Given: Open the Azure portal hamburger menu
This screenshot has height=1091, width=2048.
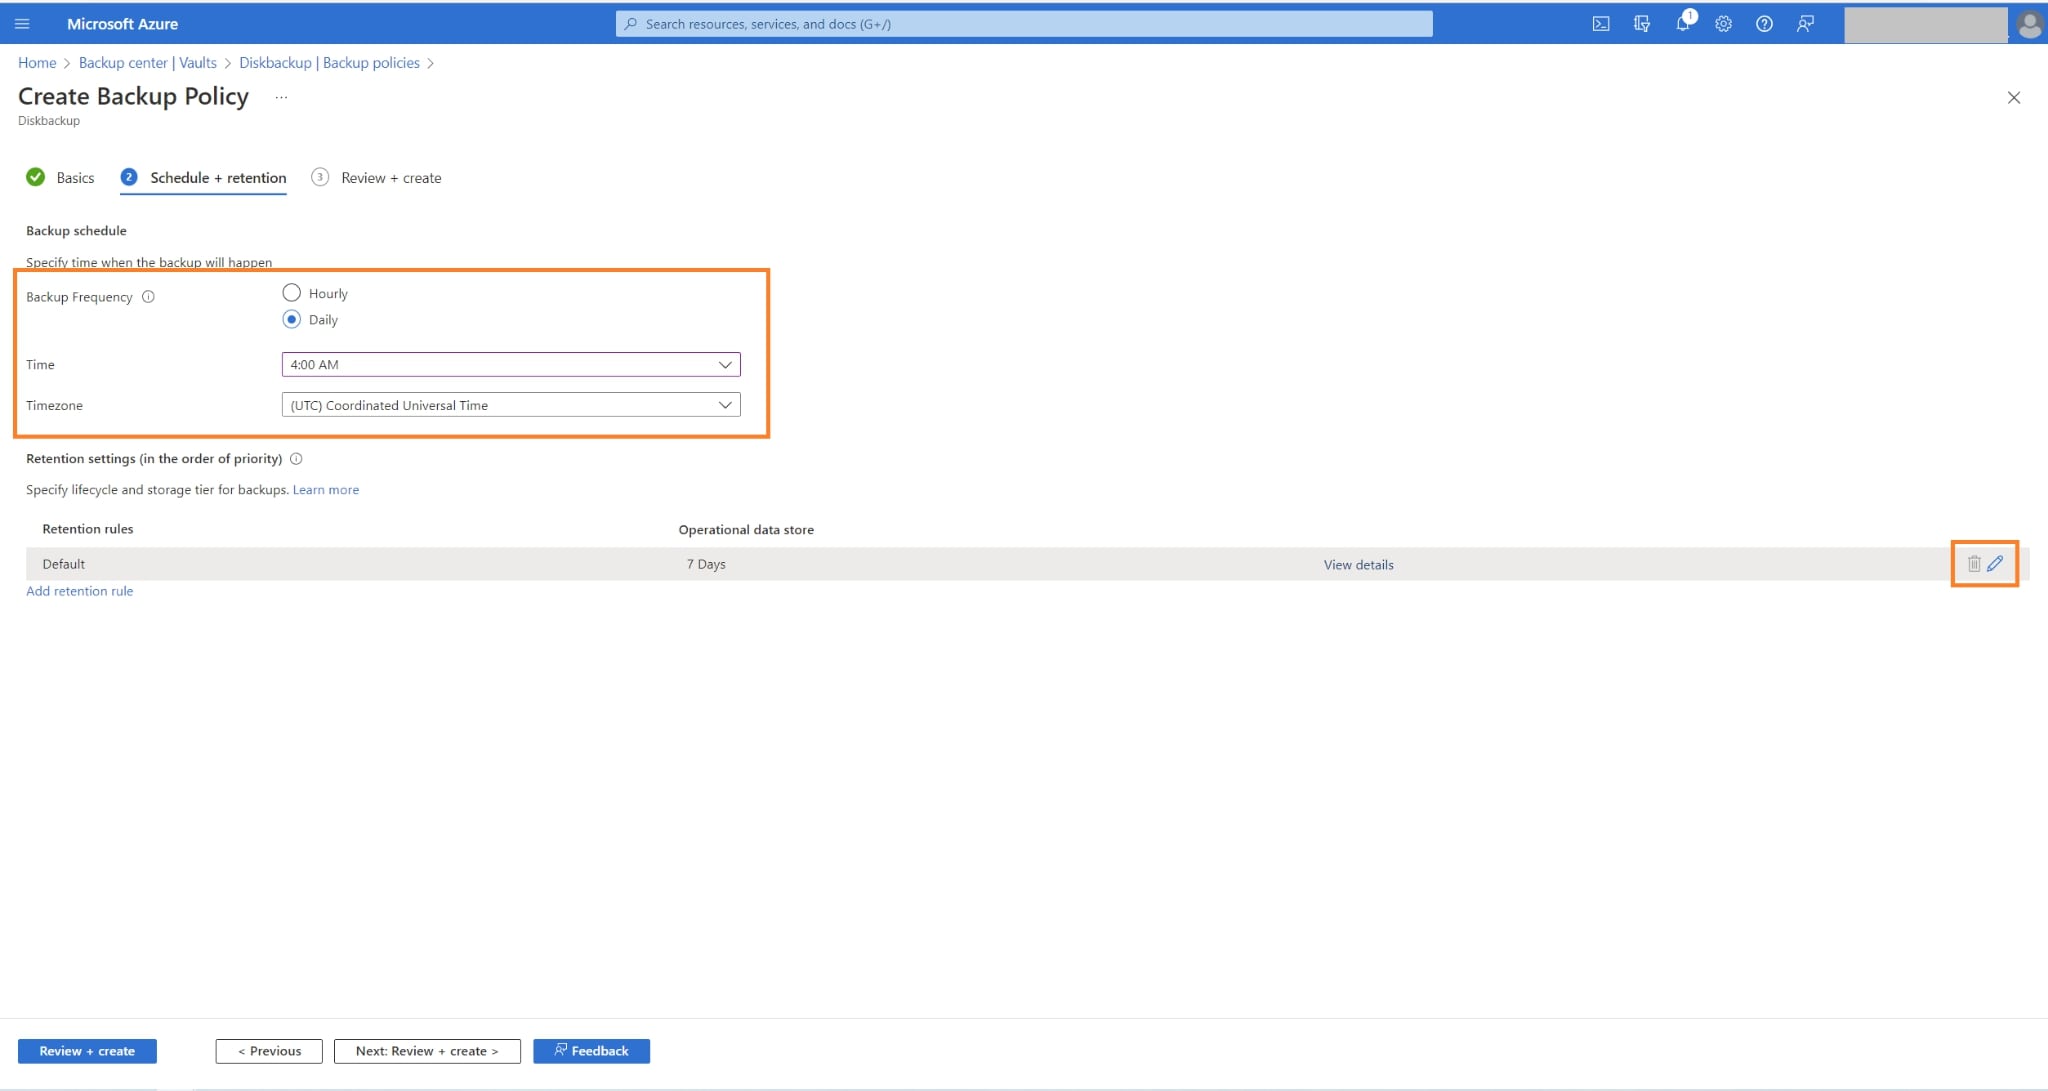Looking at the screenshot, I should [x=22, y=24].
